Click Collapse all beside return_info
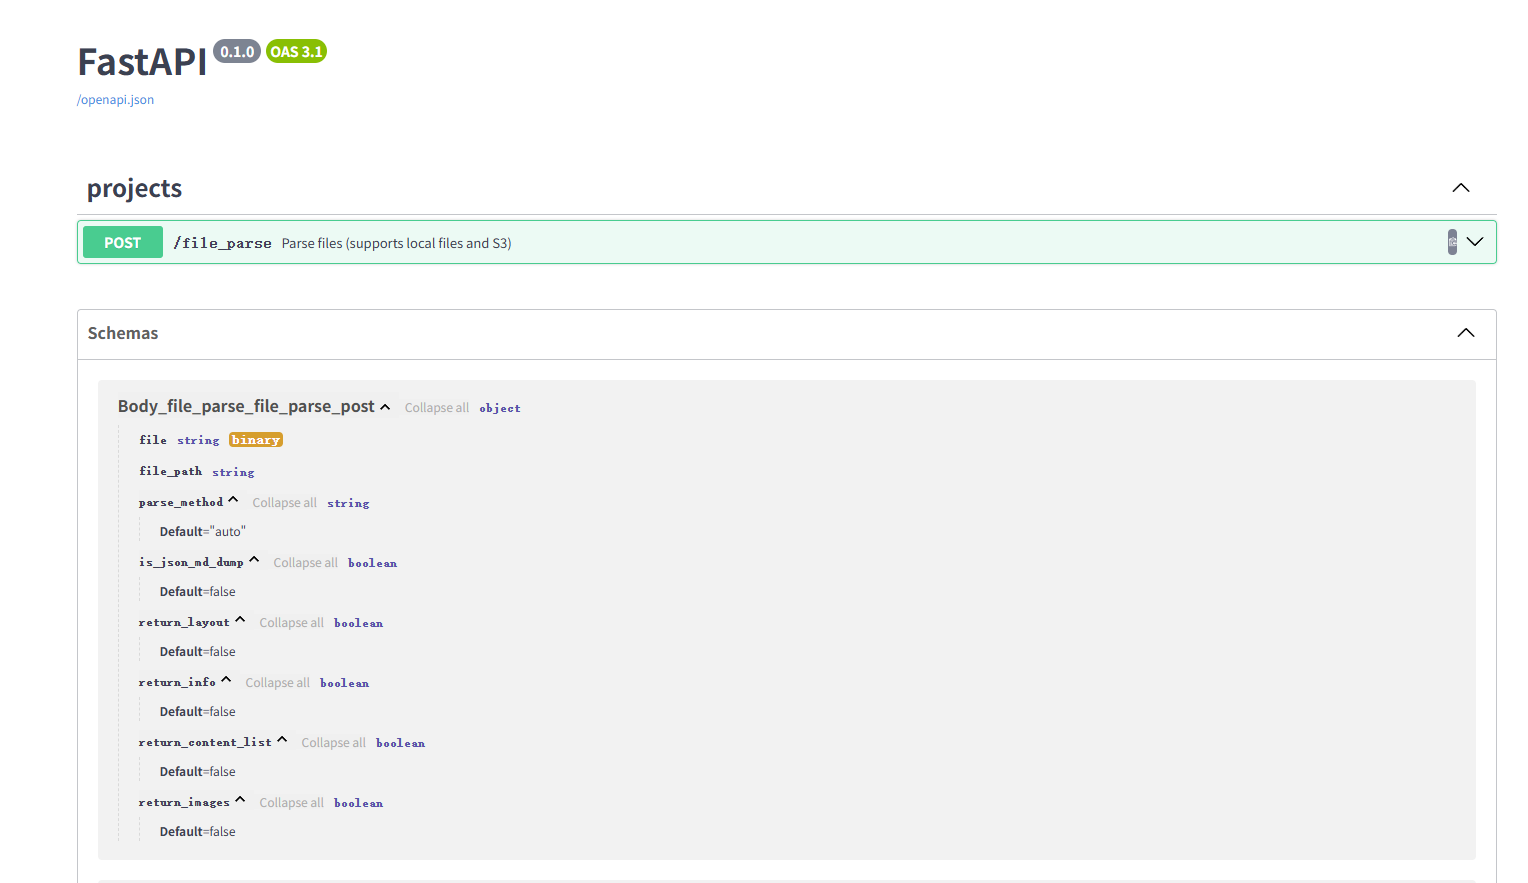 278,683
